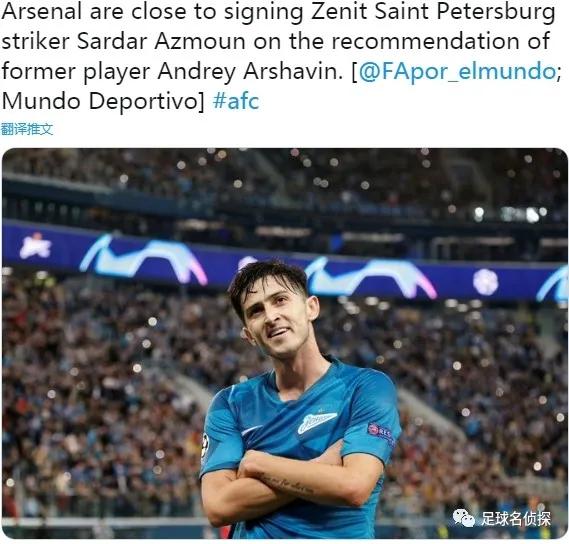Open the @FApor_elmundo mention link
The height and width of the screenshot is (544, 569).
(457, 71)
